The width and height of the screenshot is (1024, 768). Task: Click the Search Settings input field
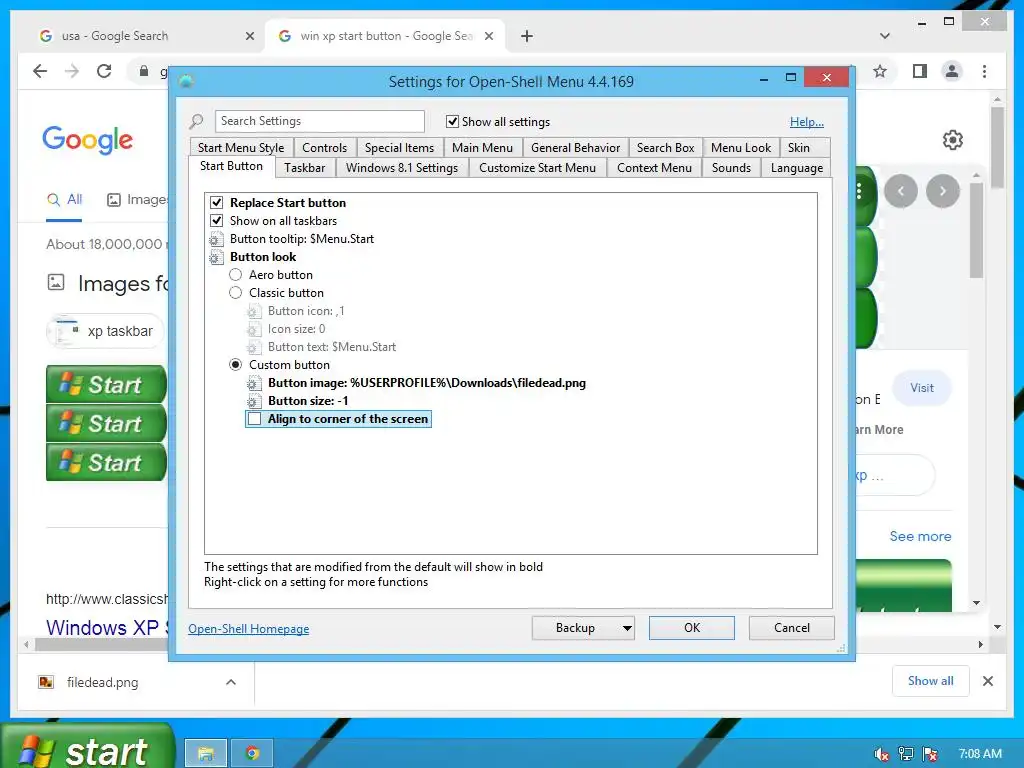click(x=319, y=121)
